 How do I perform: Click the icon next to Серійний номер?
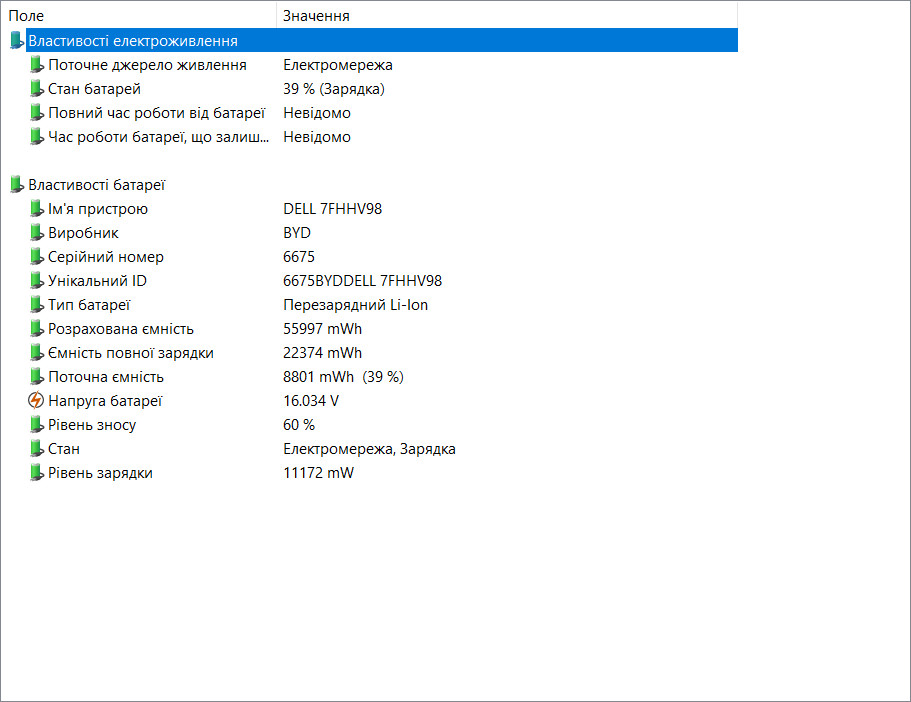click(x=37, y=257)
